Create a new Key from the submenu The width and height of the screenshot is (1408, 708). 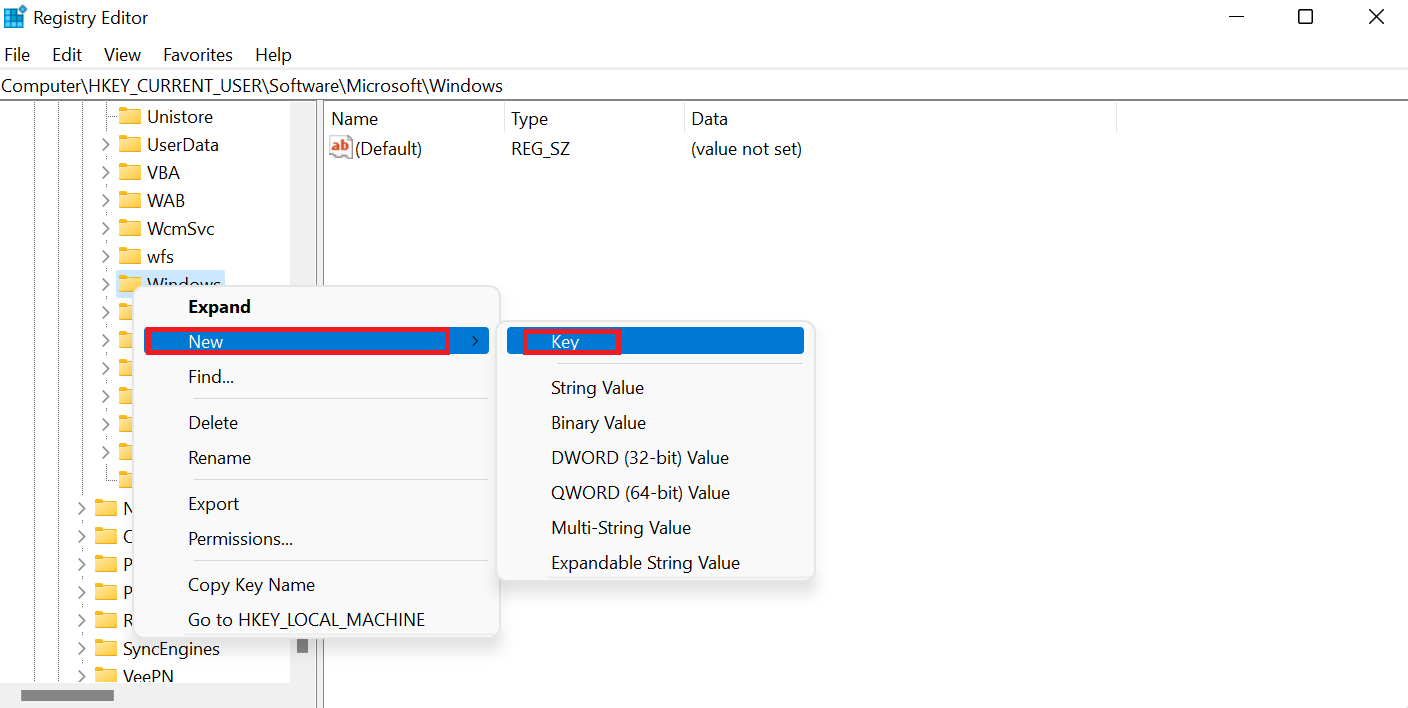(655, 341)
